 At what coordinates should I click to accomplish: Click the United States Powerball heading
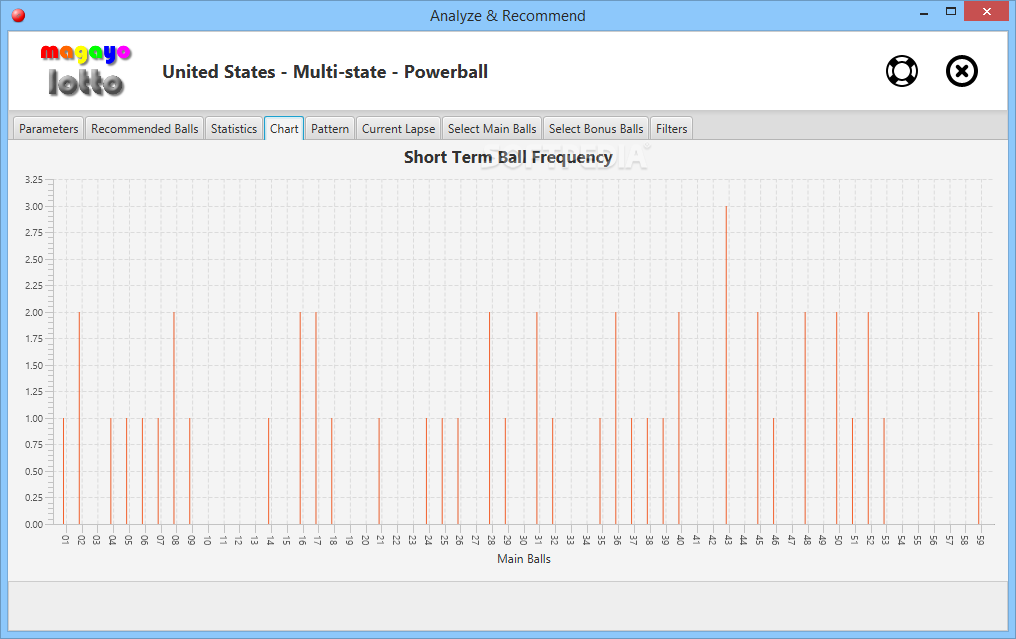click(325, 71)
